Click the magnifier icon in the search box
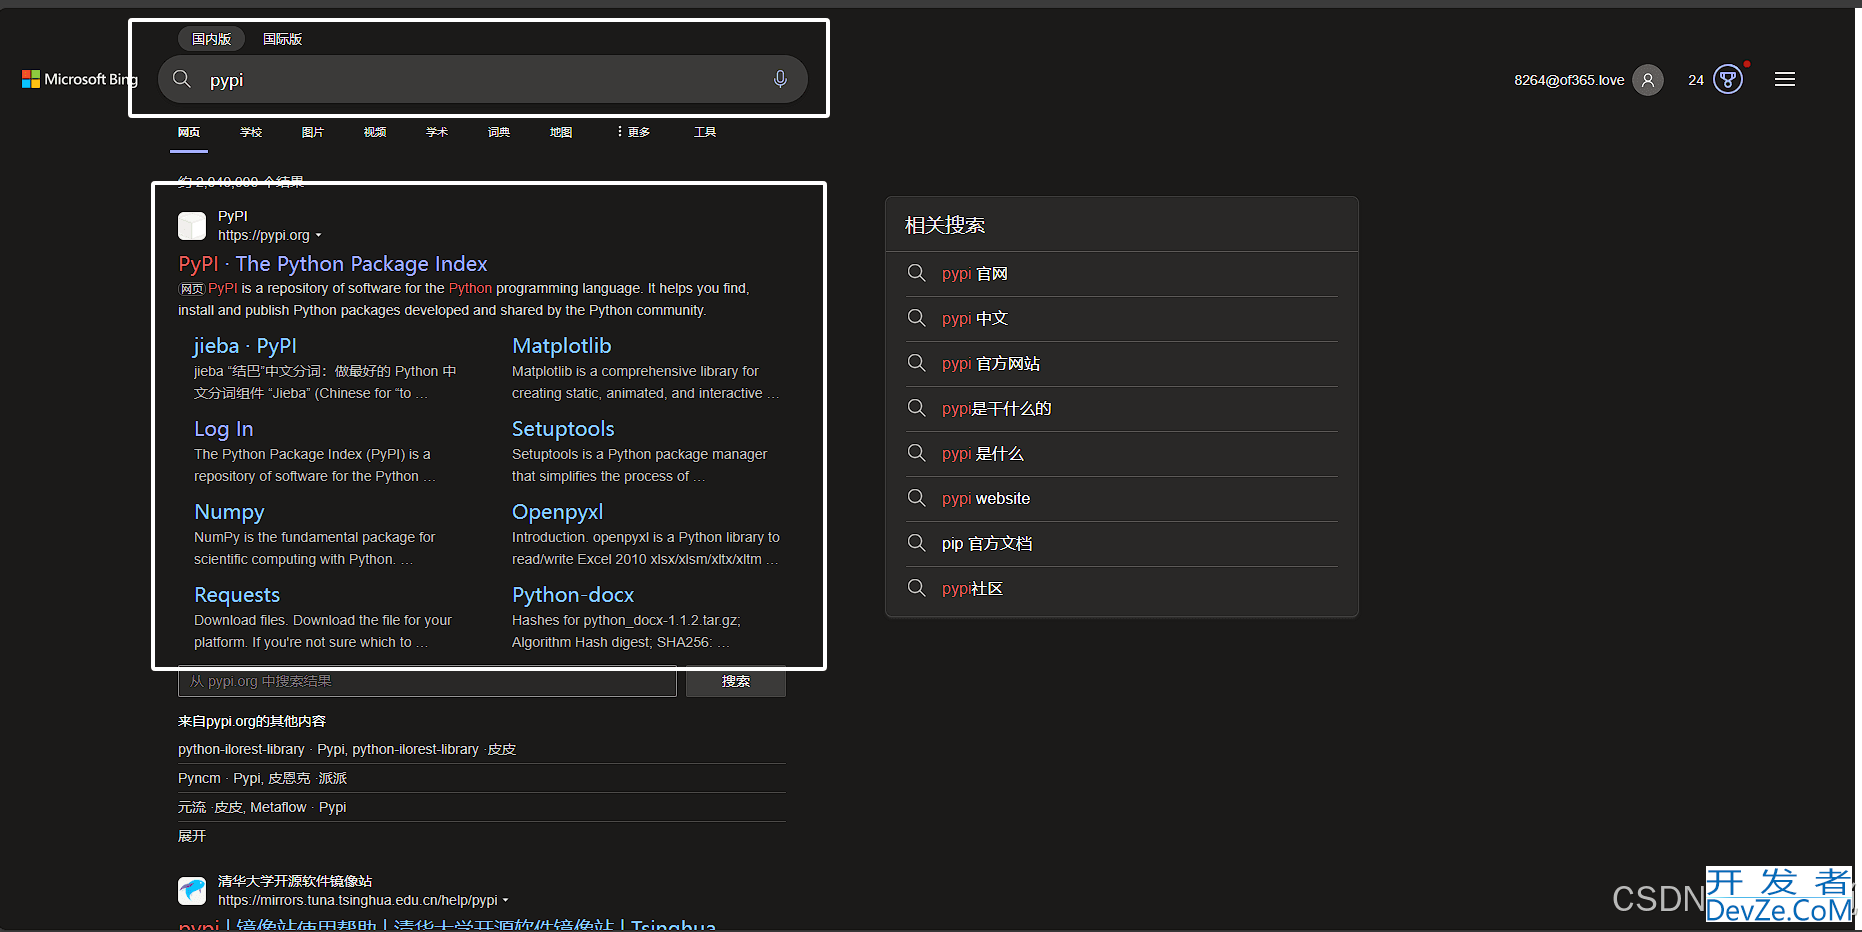Viewport: 1862px width, 932px height. tap(182, 79)
